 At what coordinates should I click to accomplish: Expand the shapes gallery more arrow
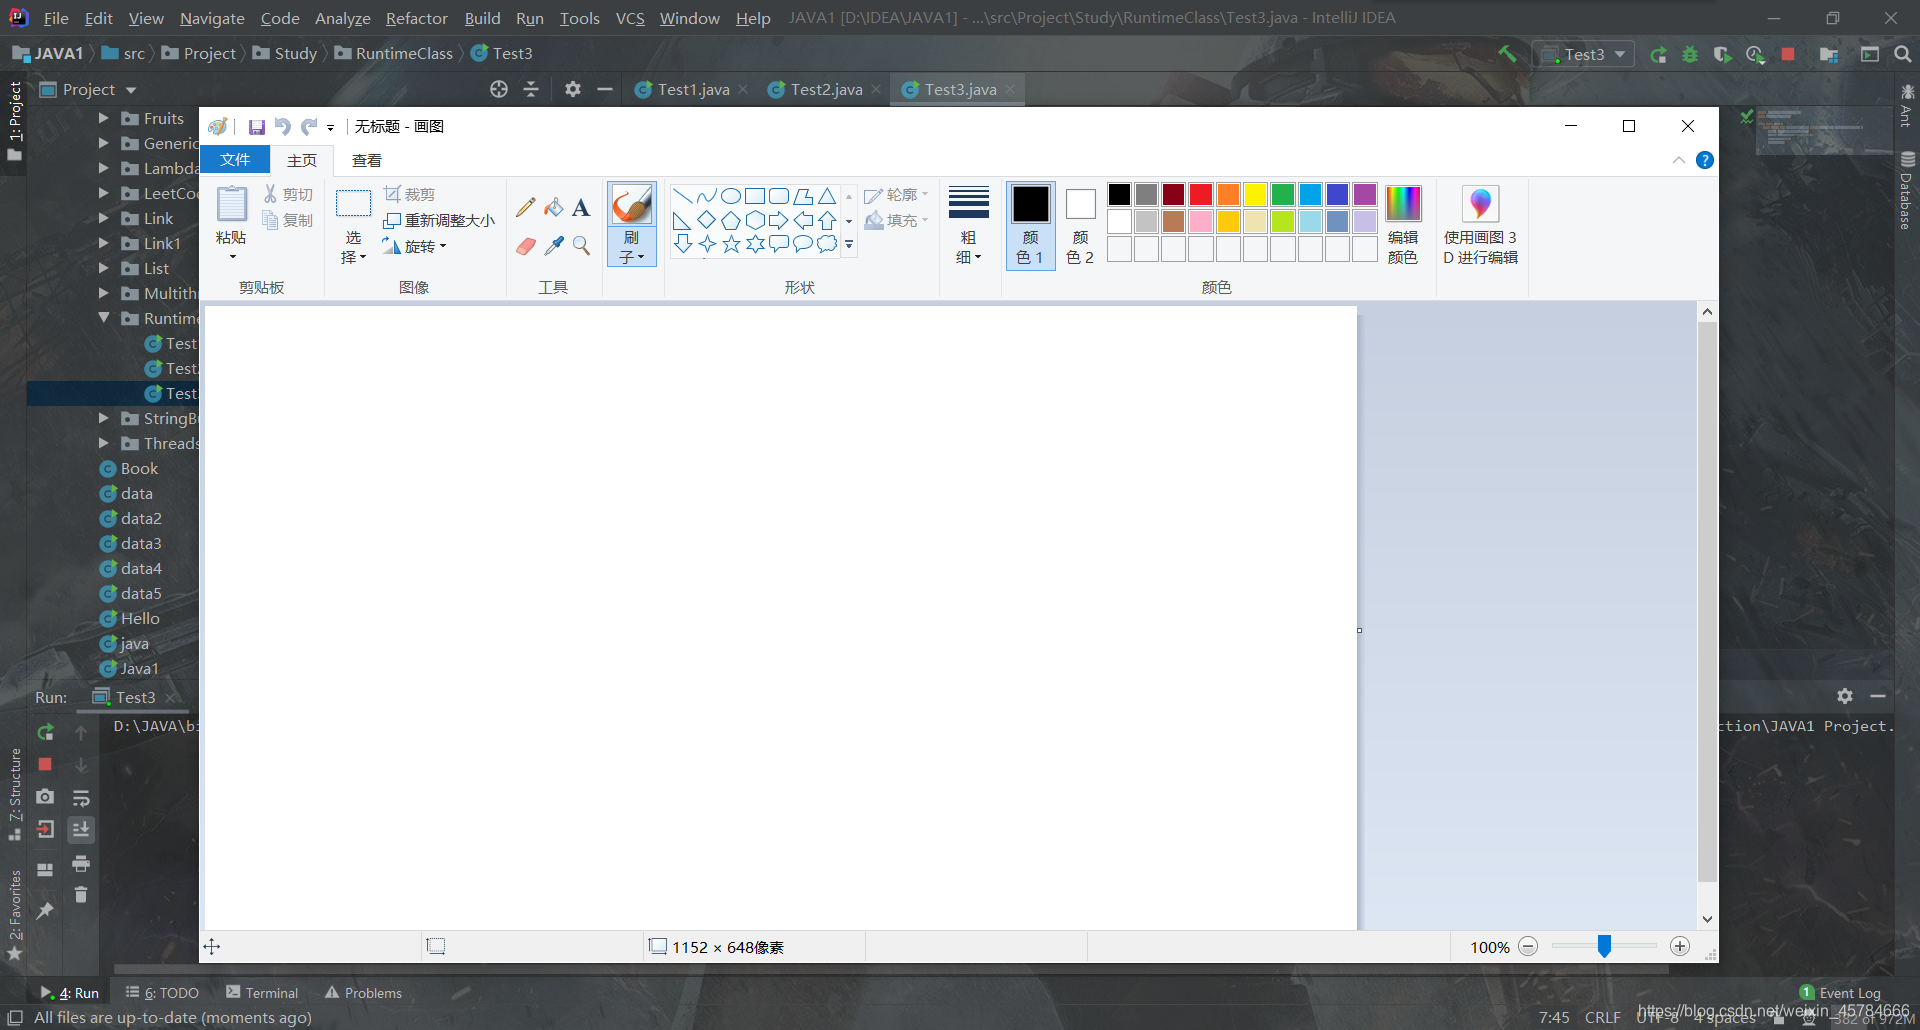coord(849,244)
